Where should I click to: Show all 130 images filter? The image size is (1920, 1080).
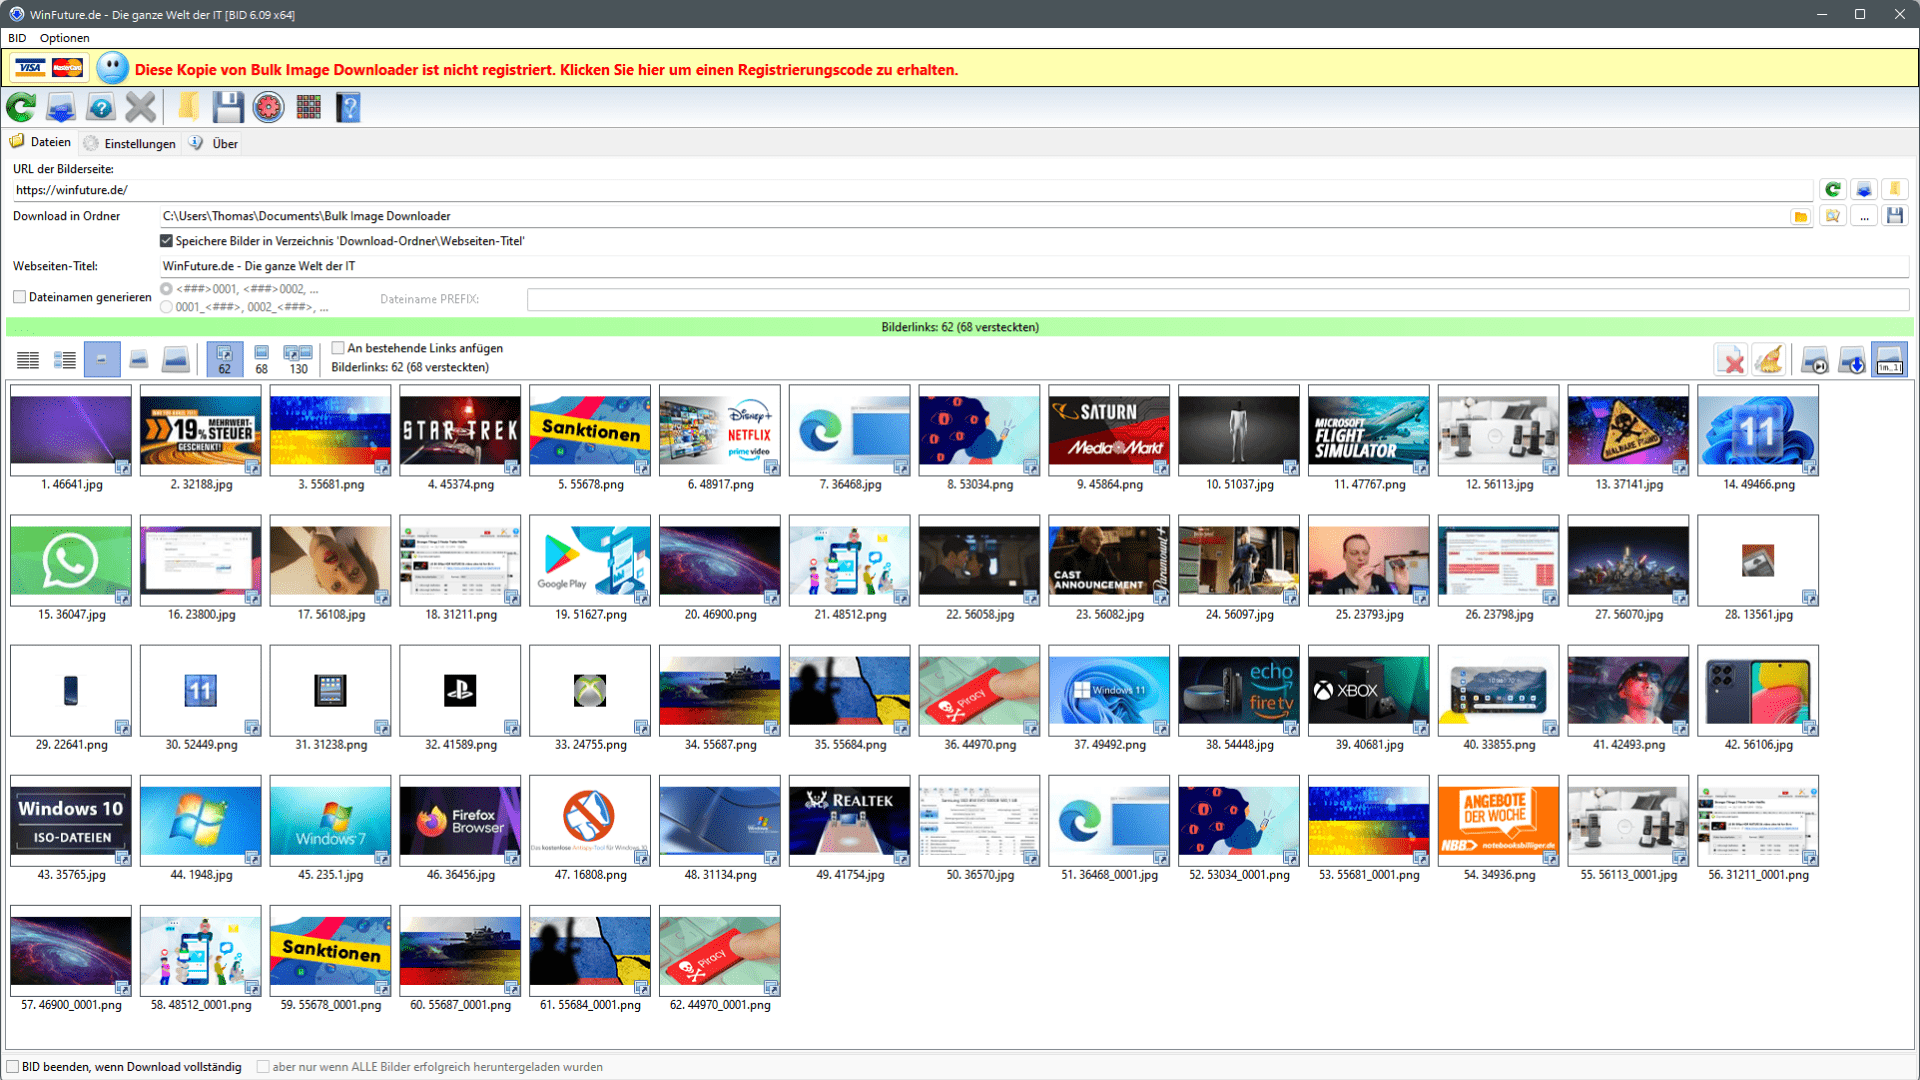[298, 360]
